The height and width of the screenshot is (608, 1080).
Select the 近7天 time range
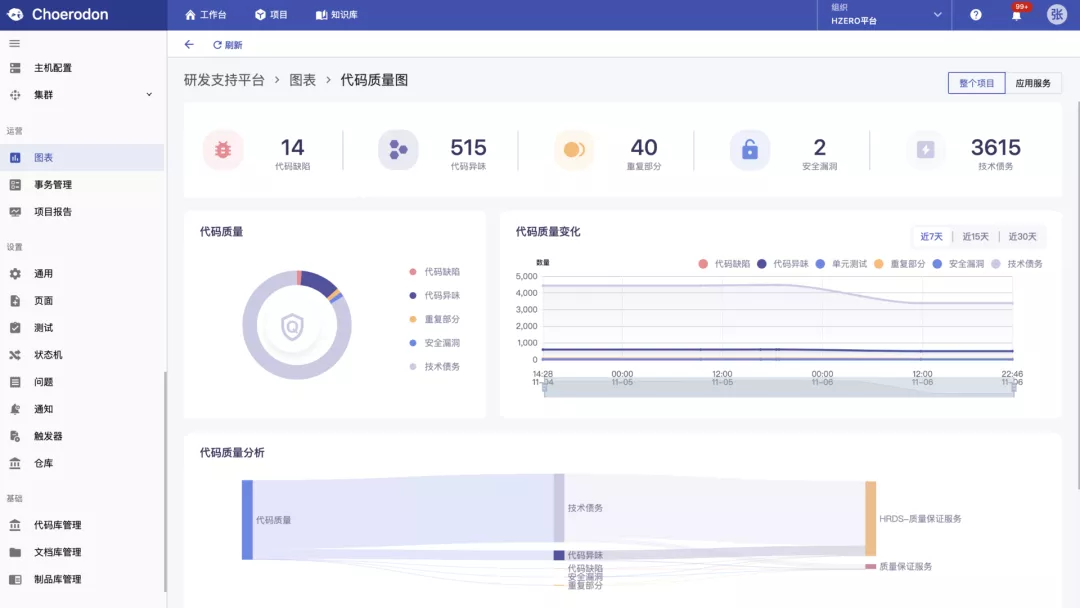click(931, 237)
